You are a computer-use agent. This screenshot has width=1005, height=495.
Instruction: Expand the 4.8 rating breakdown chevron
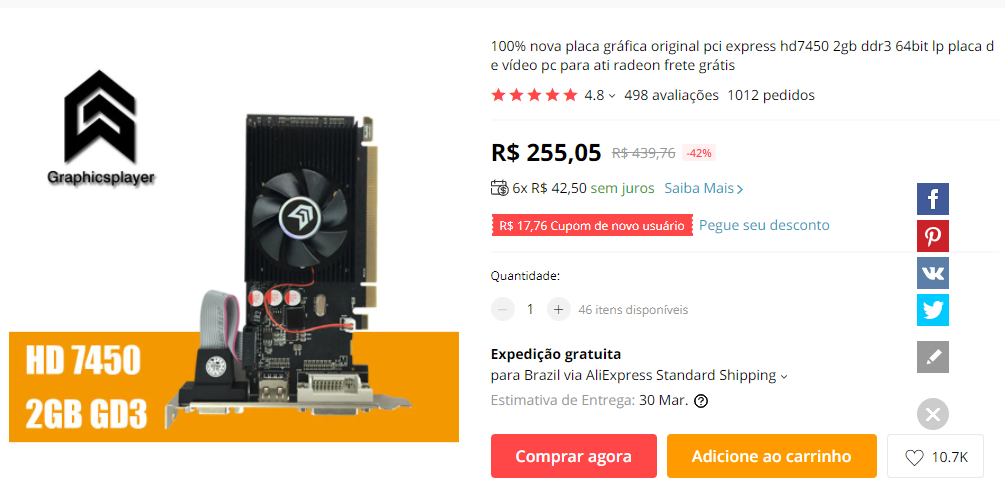612,96
